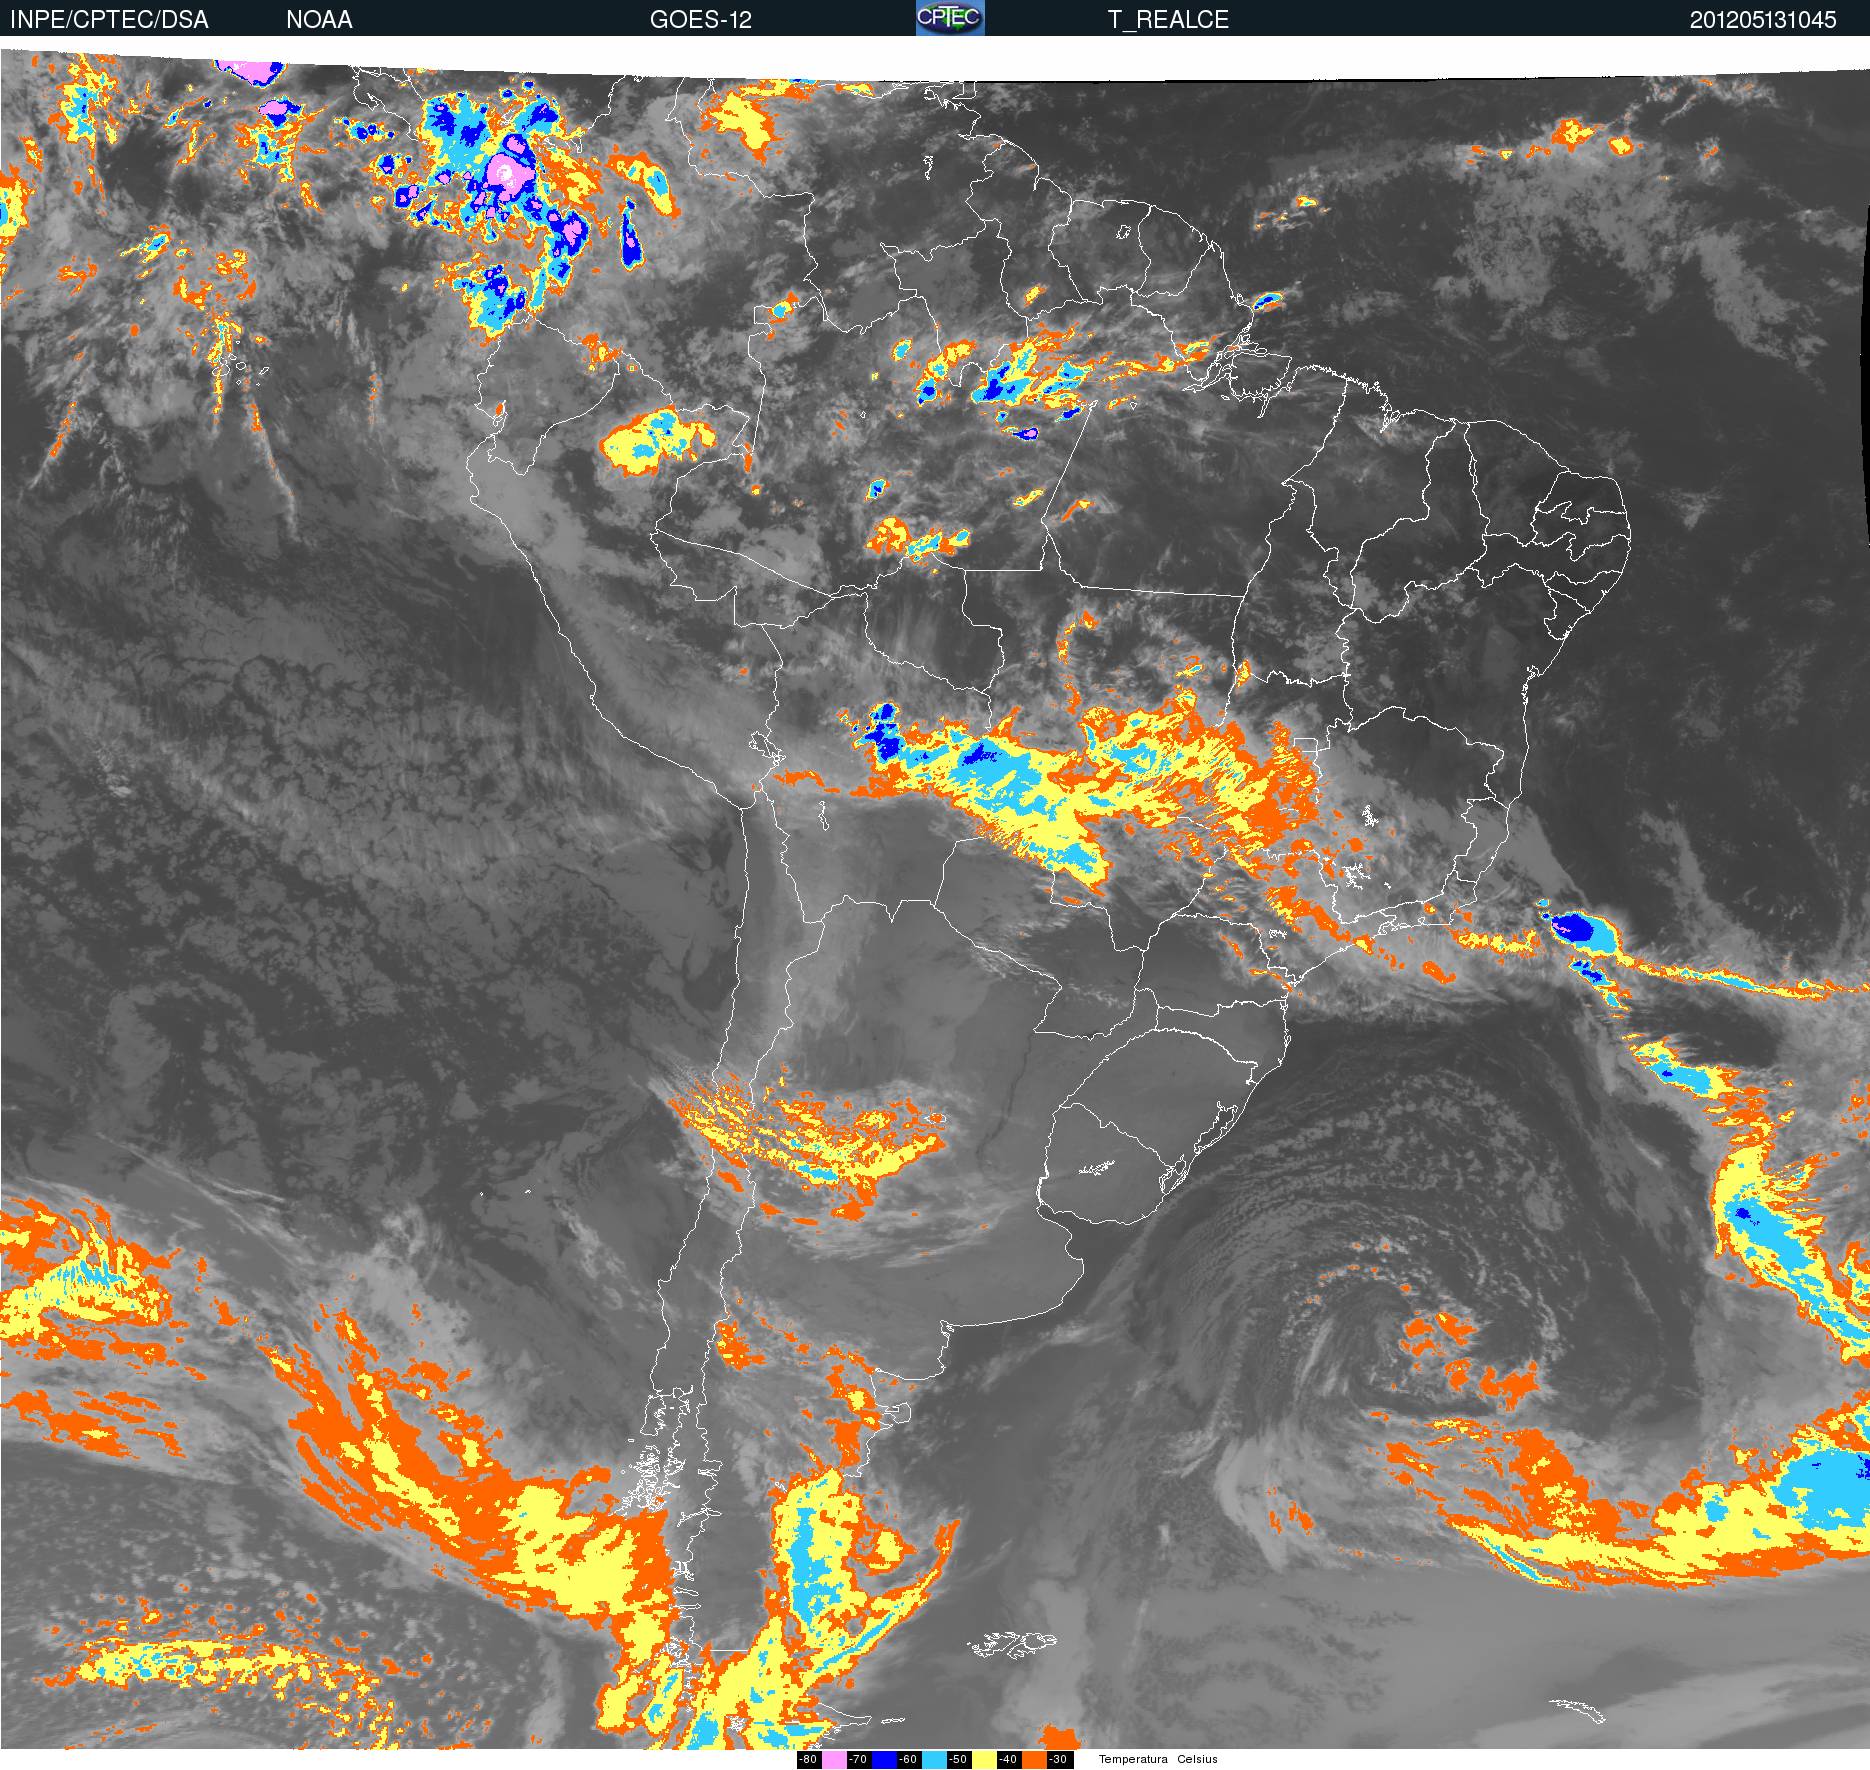Click the 201205131045 timestamp
Viewport: 1870px width, 1770px height.
[x=1763, y=19]
